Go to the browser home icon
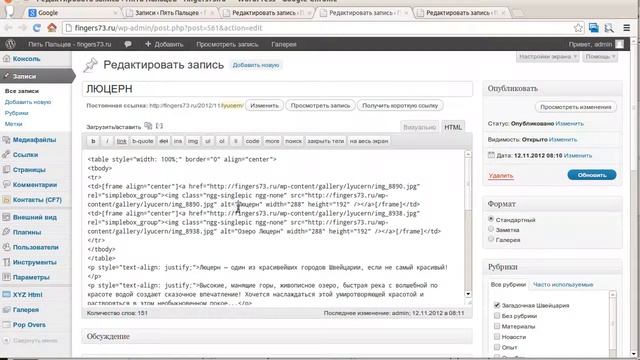 (52, 28)
